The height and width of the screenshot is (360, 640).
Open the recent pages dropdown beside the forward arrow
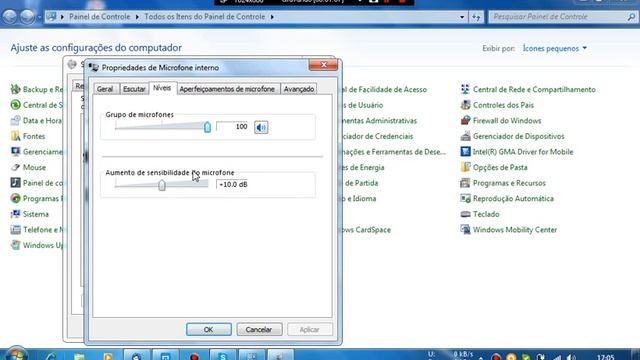pyautogui.click(x=39, y=17)
